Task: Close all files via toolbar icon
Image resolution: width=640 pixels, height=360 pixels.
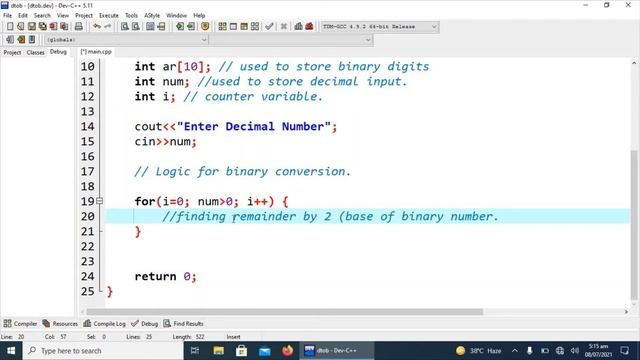Action: pos(64,27)
